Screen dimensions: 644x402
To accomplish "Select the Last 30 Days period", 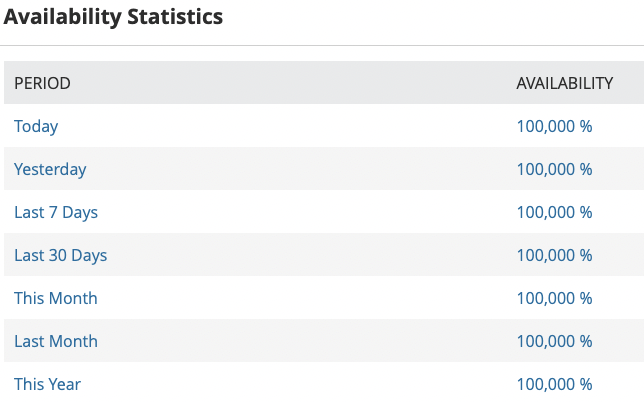I will pos(60,255).
